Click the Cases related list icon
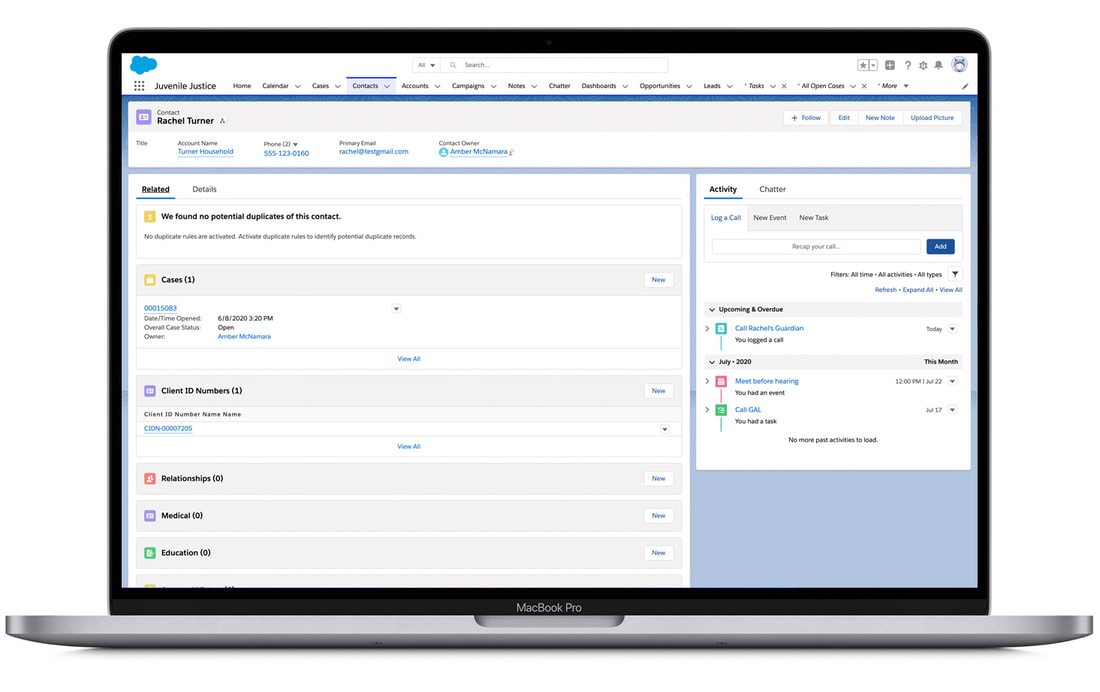The image size is (1100, 692). click(149, 280)
